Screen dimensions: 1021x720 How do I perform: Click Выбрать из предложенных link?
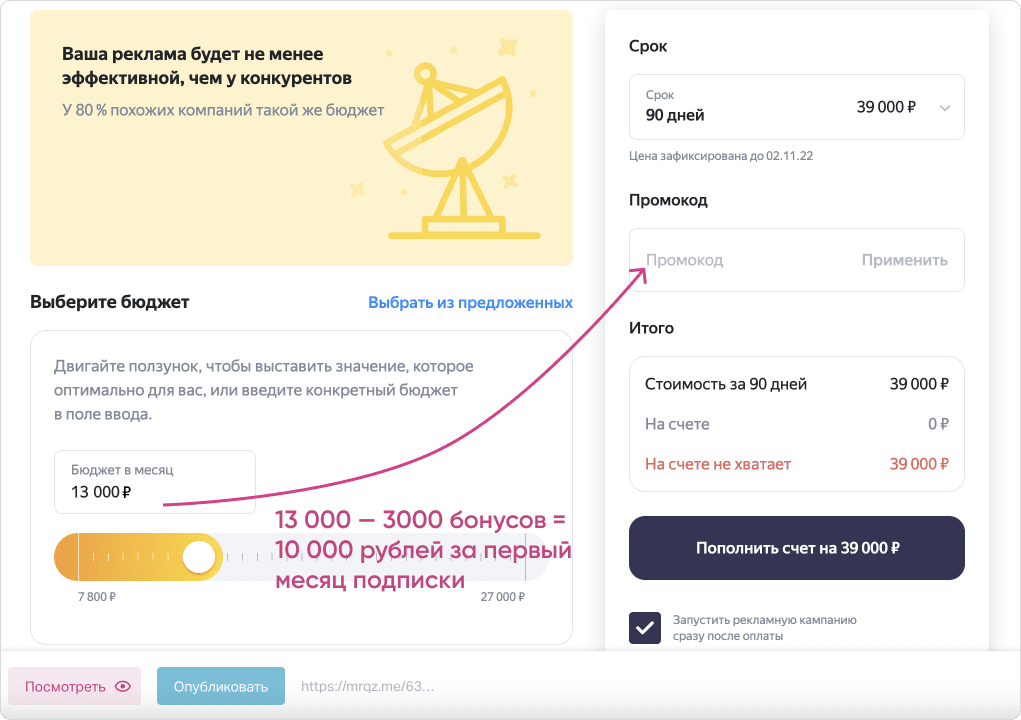[470, 302]
